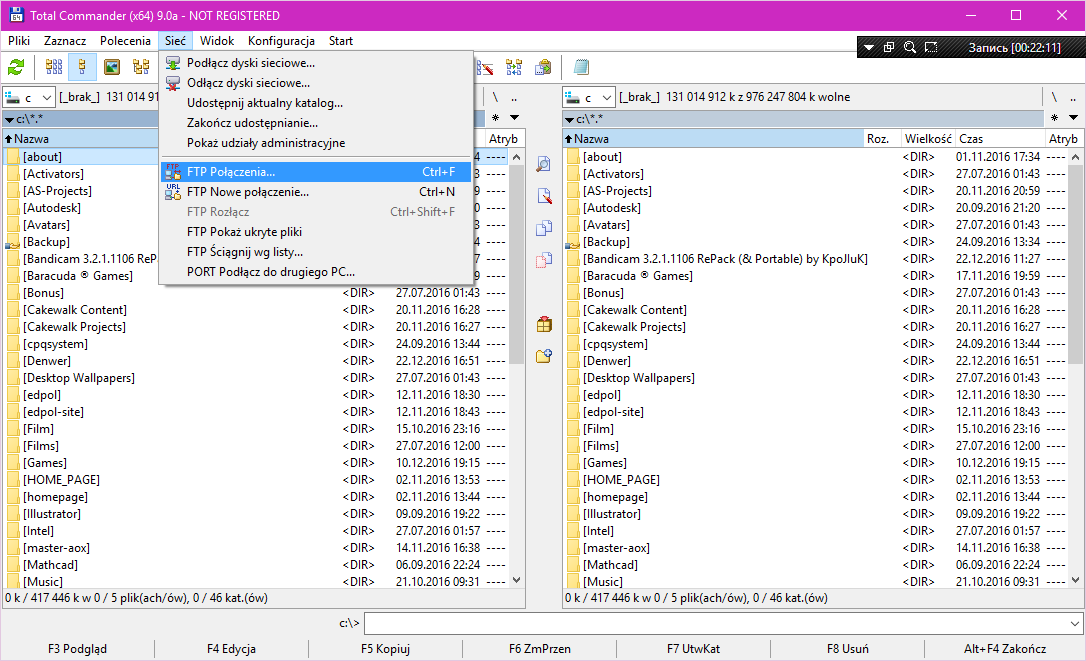Open multi-rename tool with red pencil
This screenshot has height=661, width=1086.
(485, 67)
